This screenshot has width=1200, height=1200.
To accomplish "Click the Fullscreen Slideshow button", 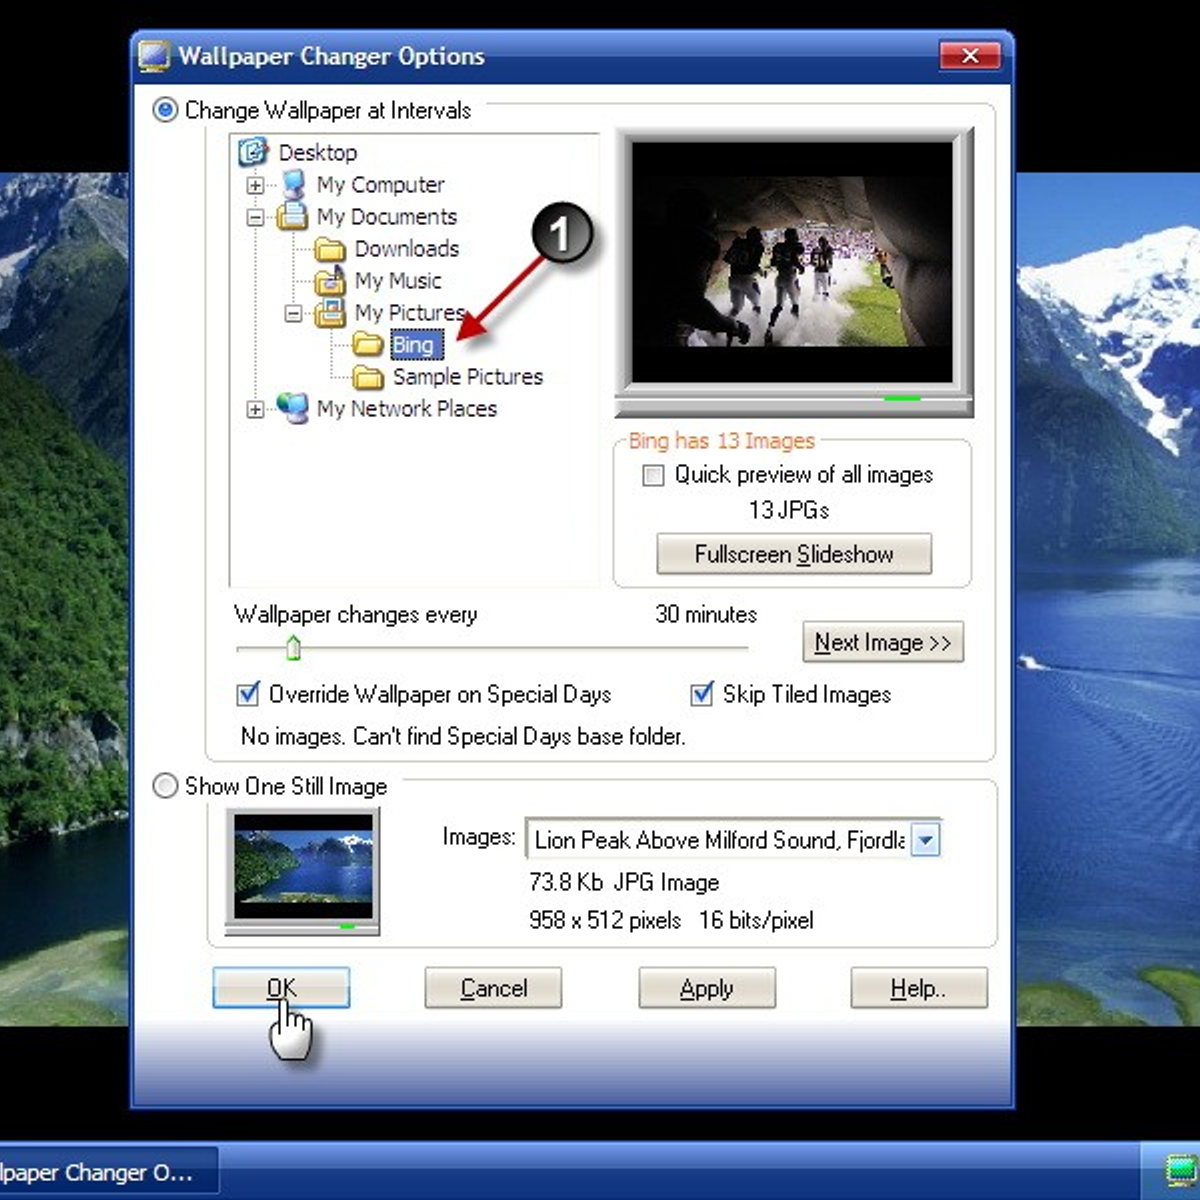I will click(794, 554).
